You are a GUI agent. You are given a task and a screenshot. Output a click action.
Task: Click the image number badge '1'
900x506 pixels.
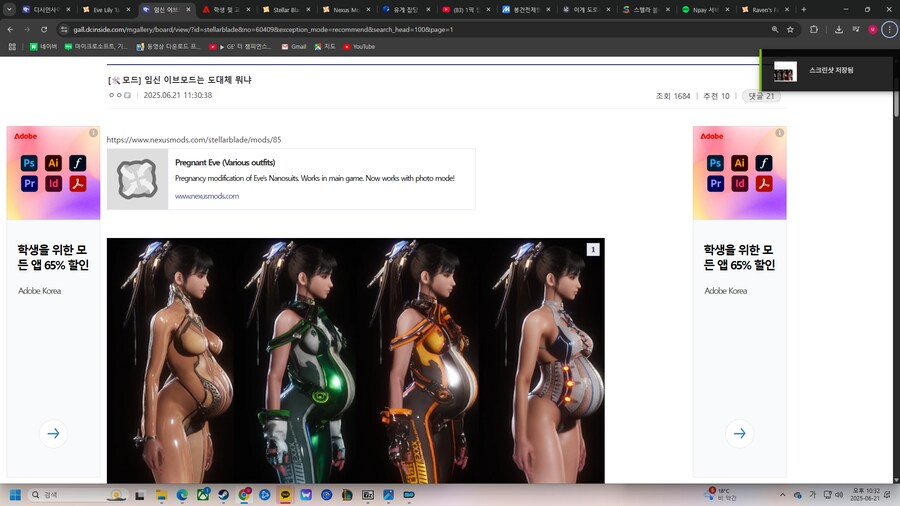click(x=593, y=250)
